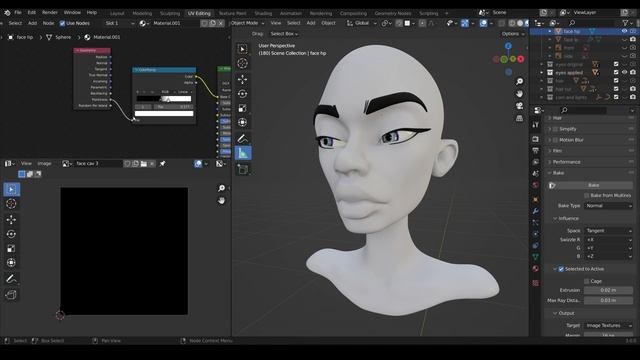Screen dimensions: 640x360
Task: Select the Scale tool in 3D viewport
Action: (x=242, y=108)
